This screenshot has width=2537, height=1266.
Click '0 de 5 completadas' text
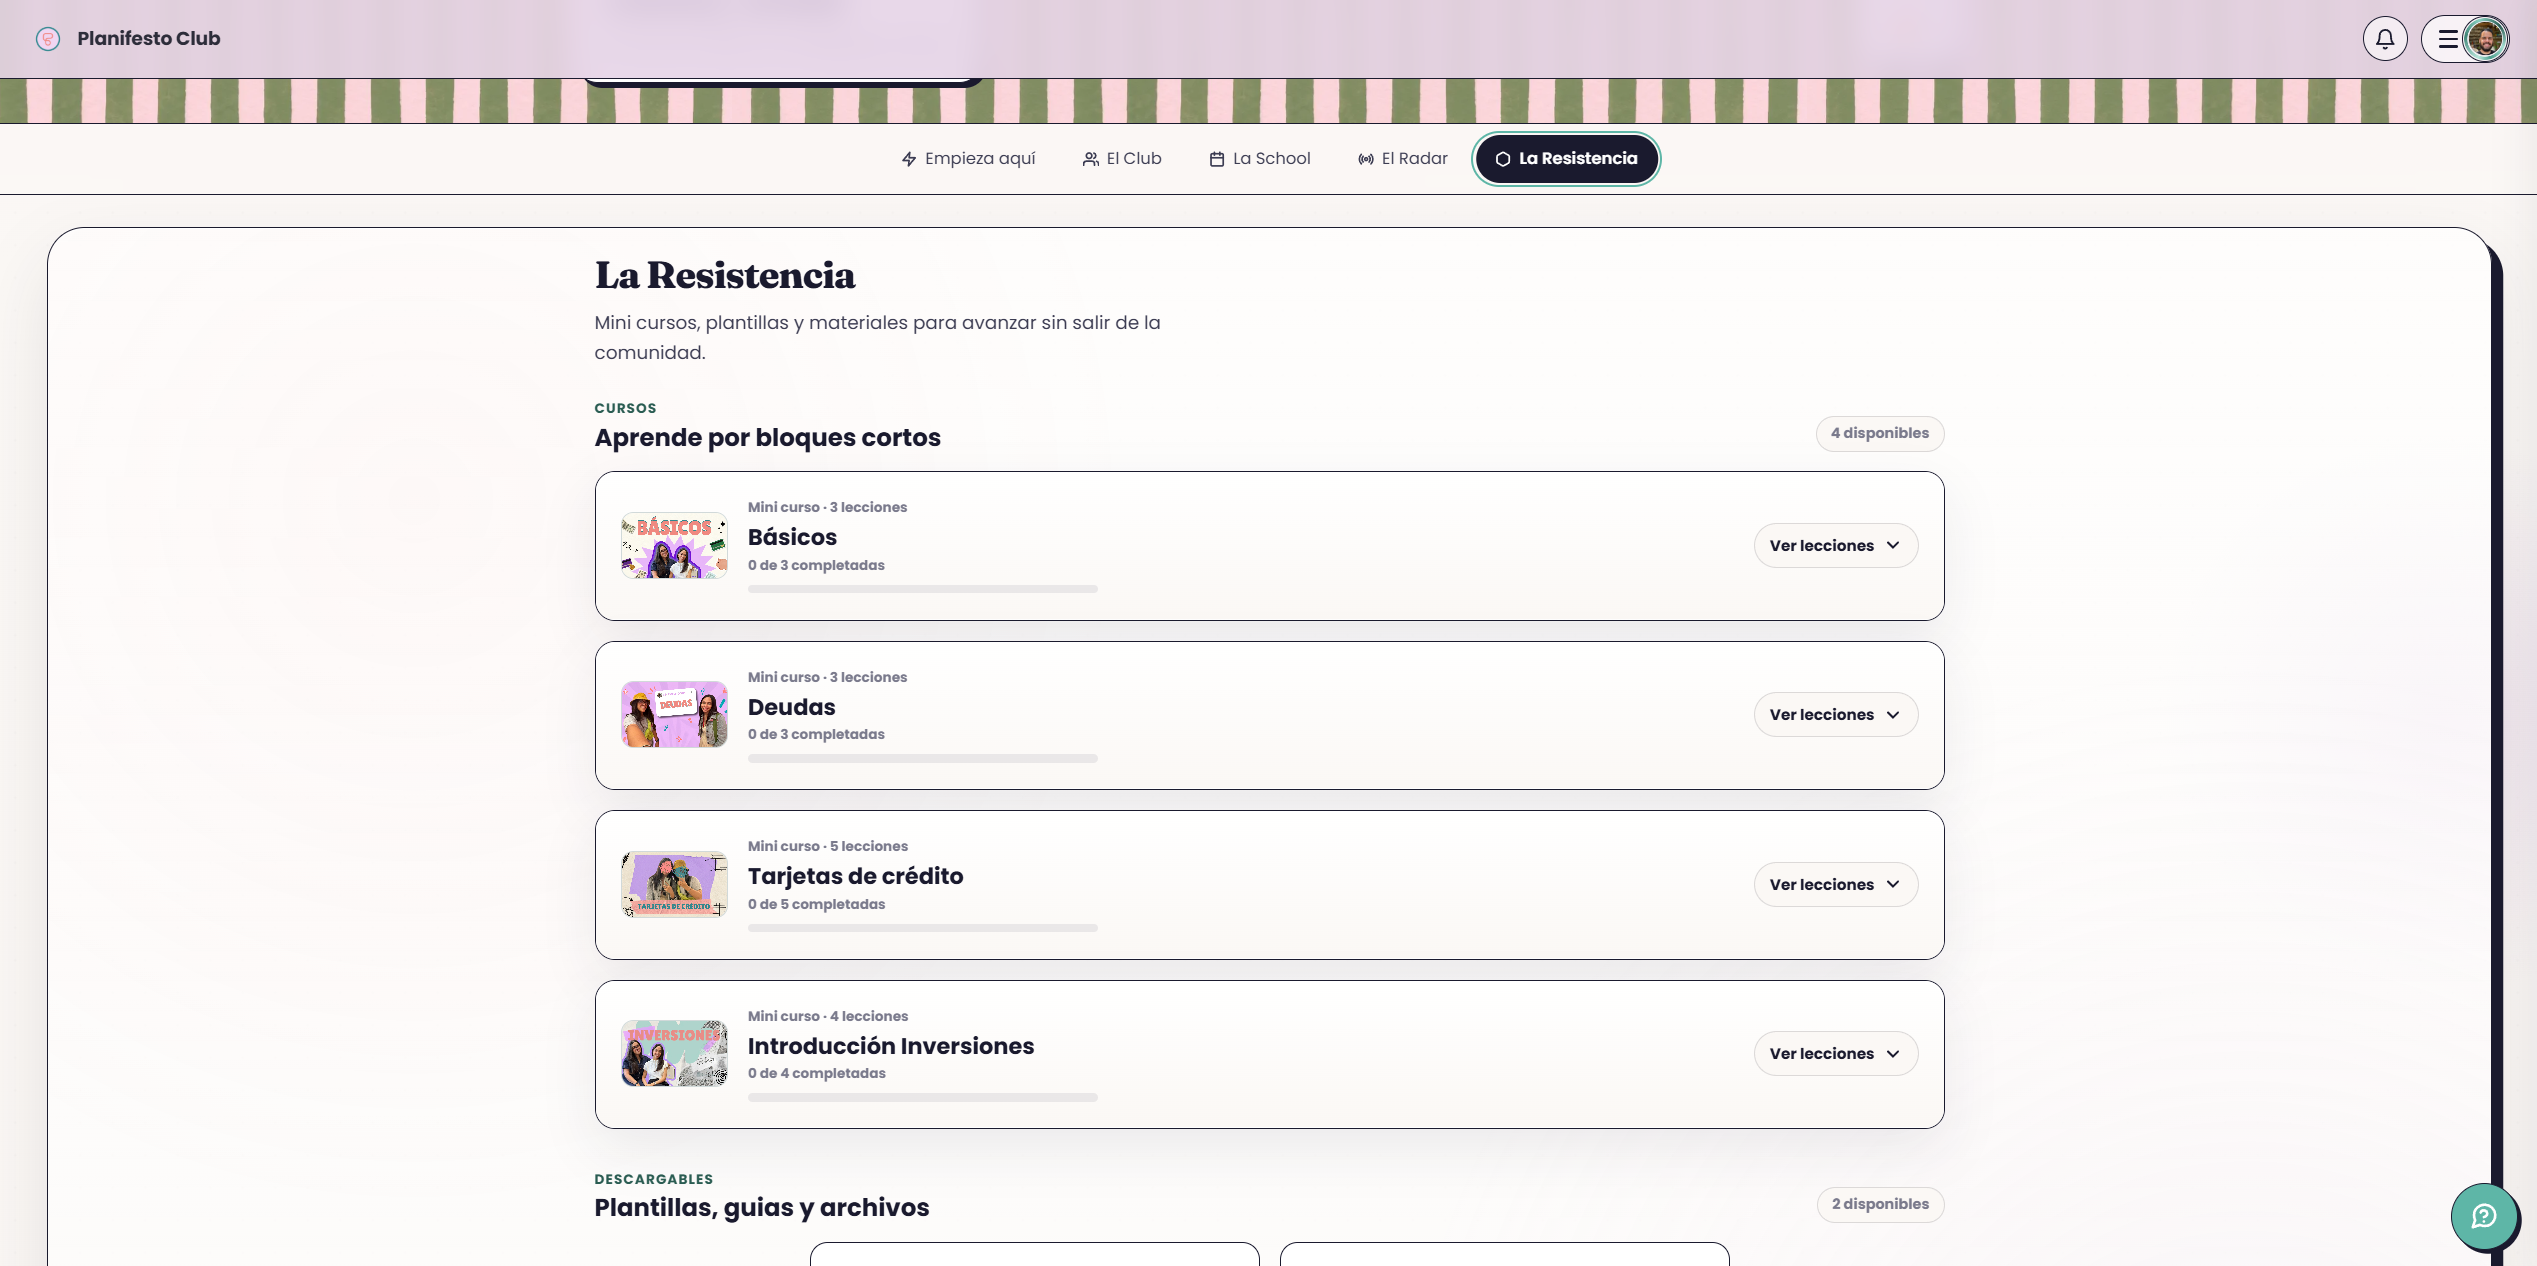pos(816,905)
